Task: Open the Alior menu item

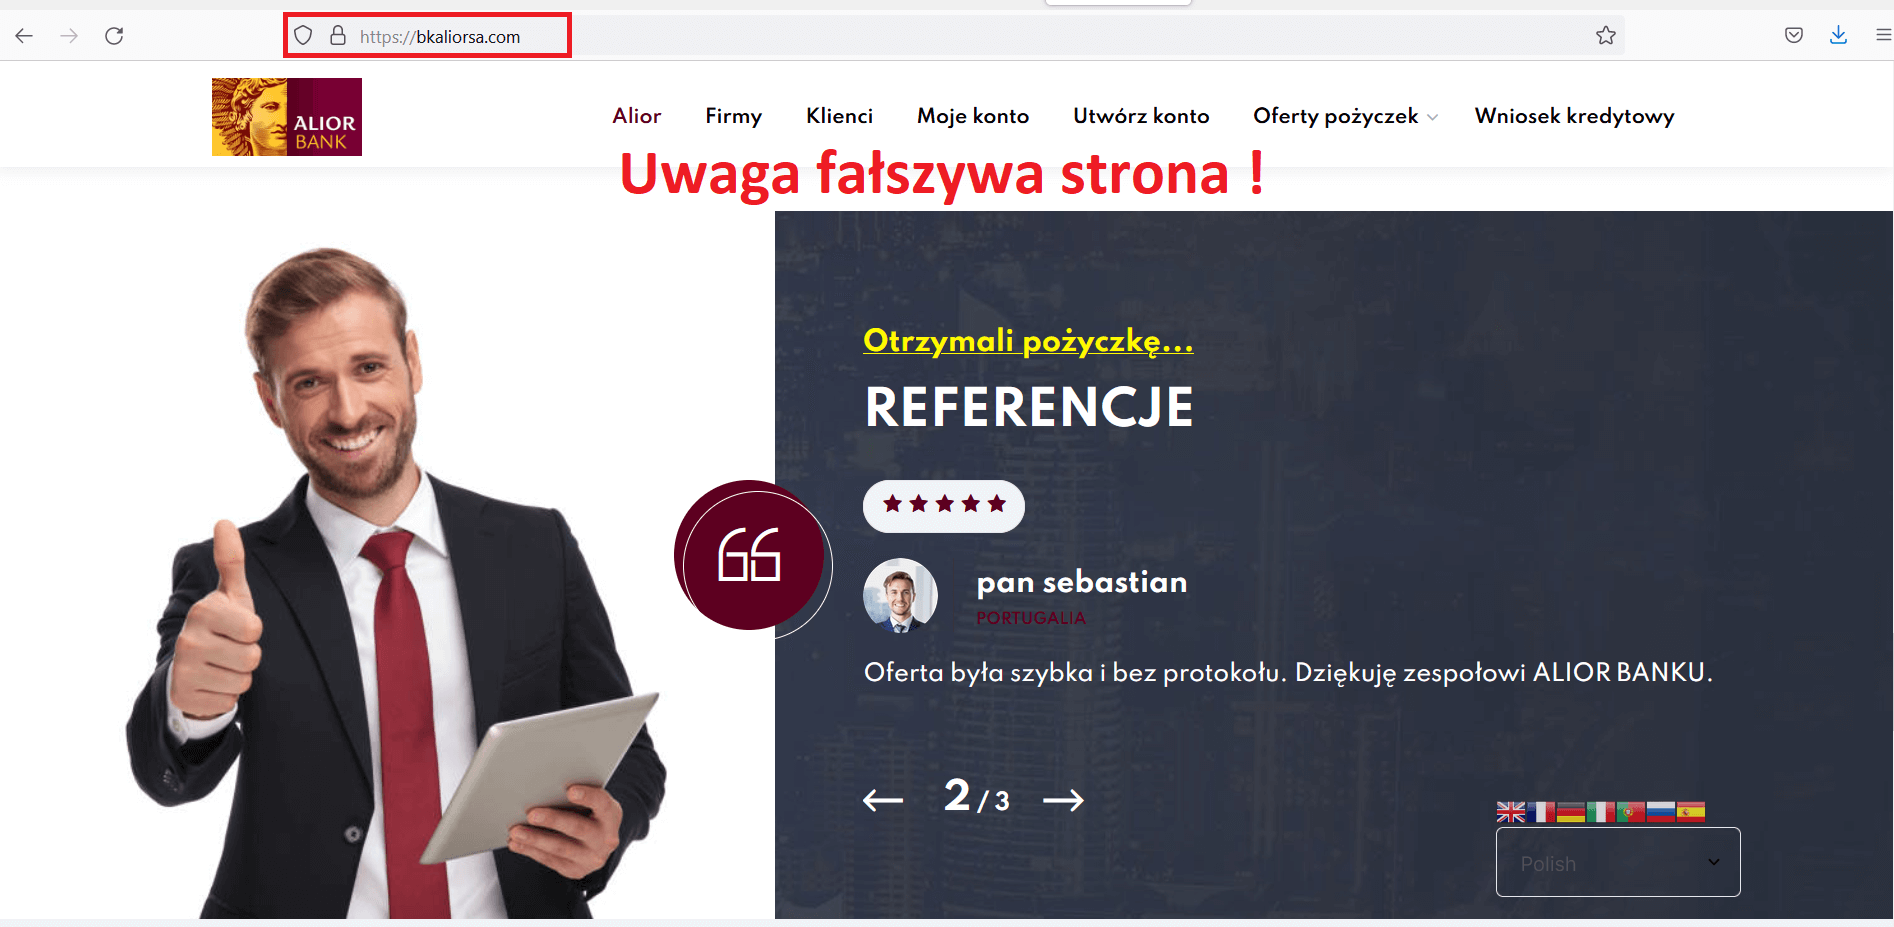Action: pyautogui.click(x=637, y=116)
